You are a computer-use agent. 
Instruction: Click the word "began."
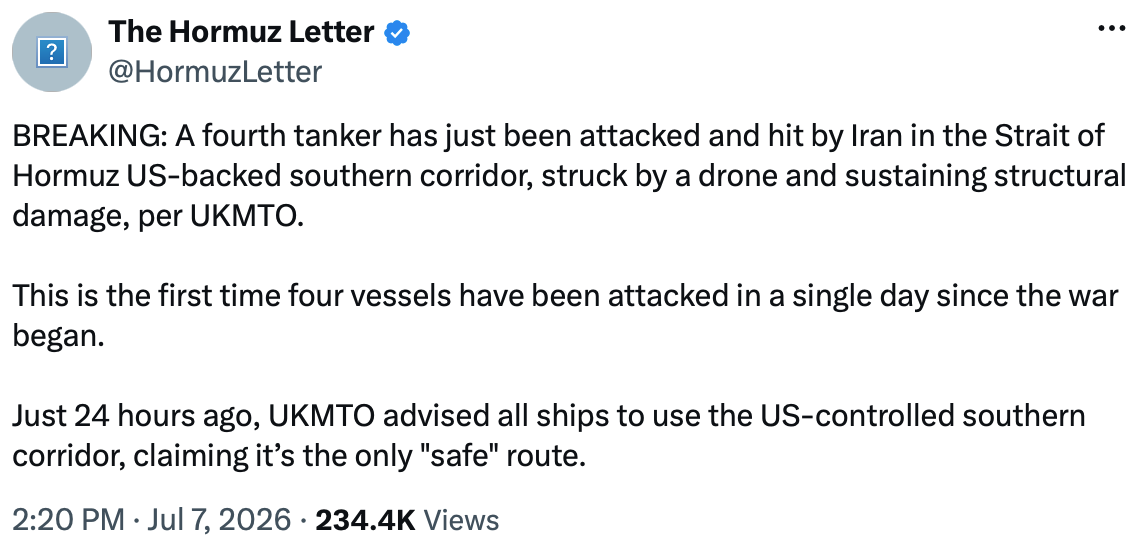(x=59, y=336)
